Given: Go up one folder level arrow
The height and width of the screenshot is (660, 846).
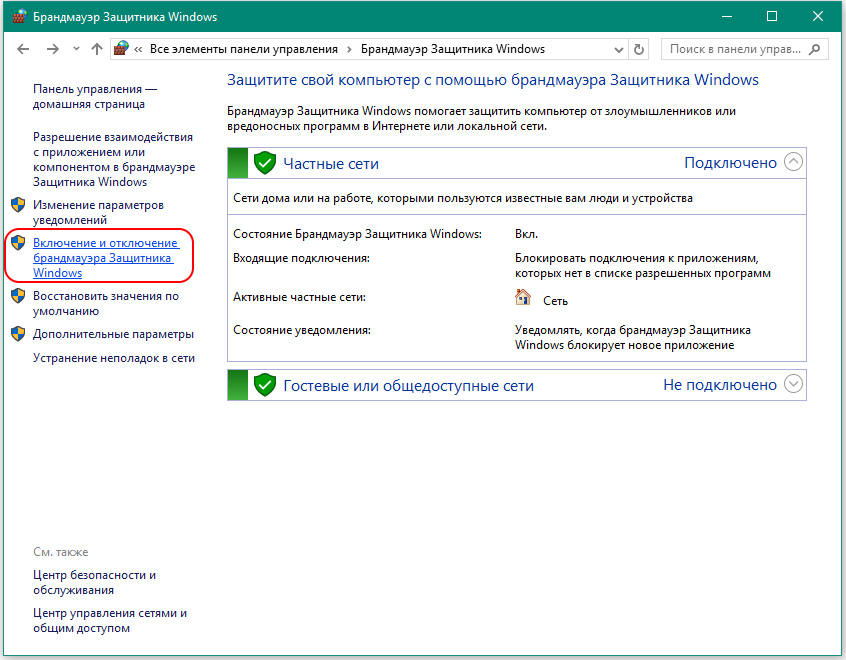Looking at the screenshot, I should click(x=96, y=49).
